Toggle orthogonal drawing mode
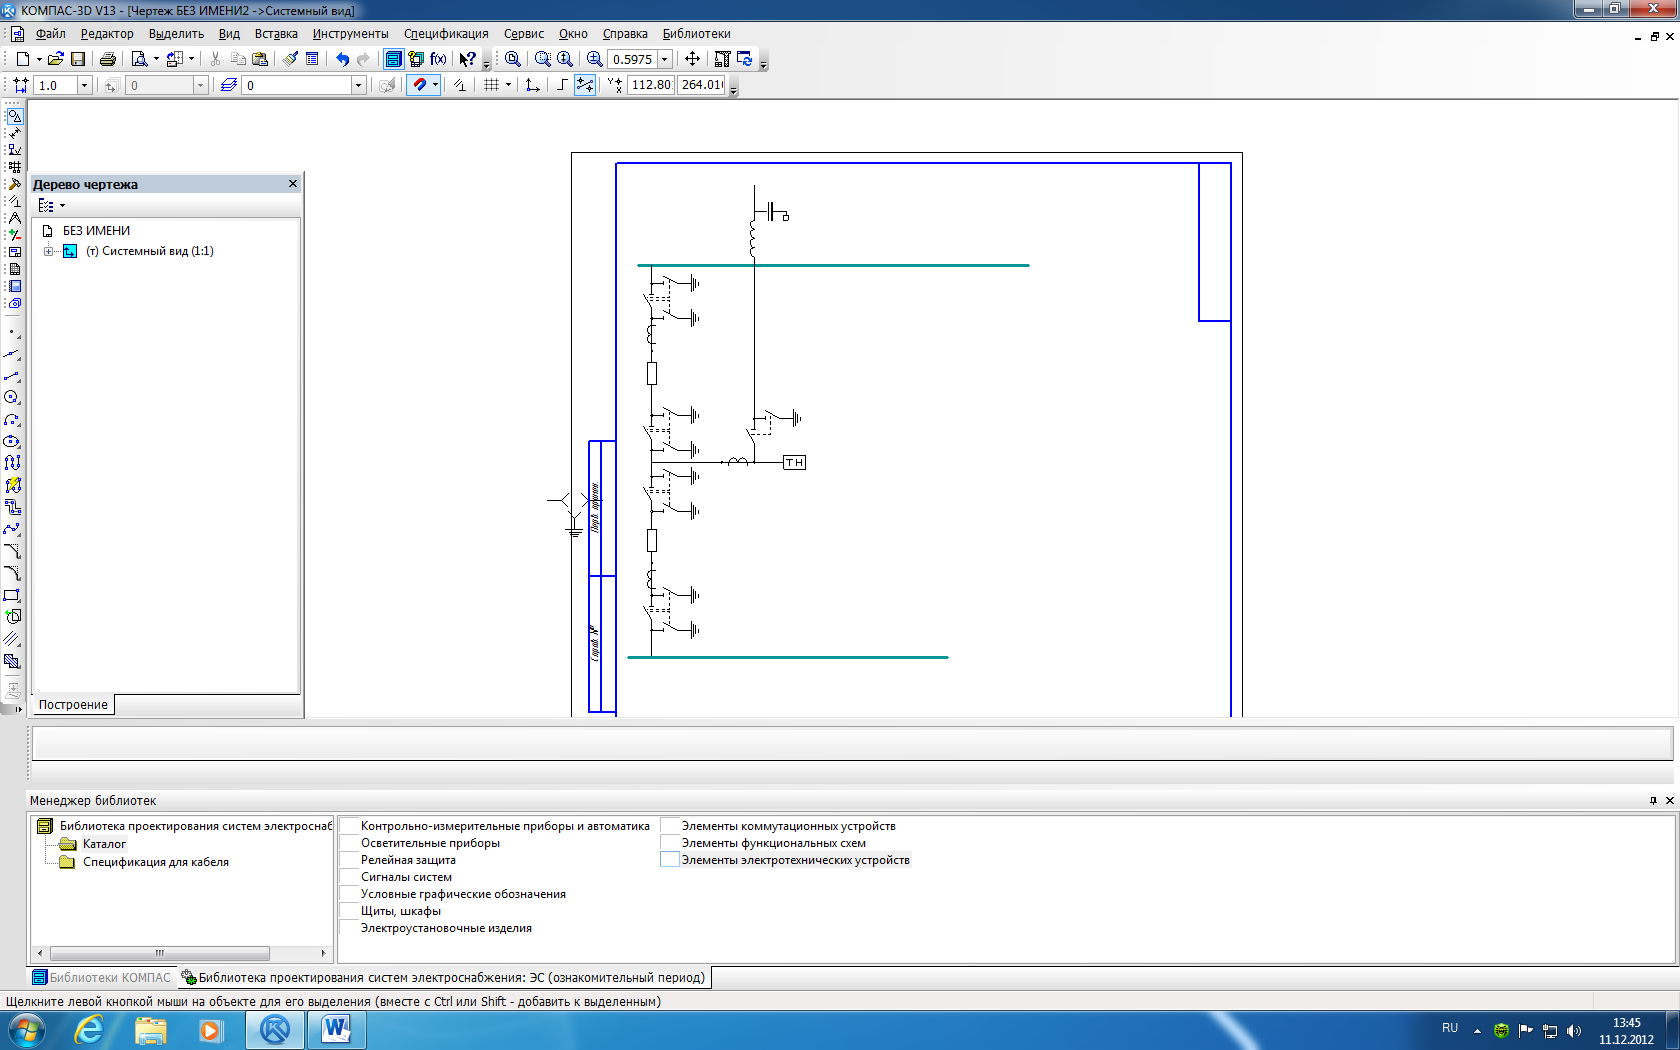Viewport: 1680px width, 1050px height. click(x=562, y=85)
